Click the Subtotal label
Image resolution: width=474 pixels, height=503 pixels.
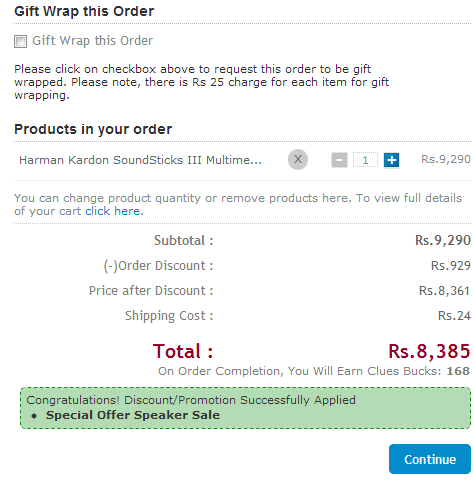click(x=183, y=240)
